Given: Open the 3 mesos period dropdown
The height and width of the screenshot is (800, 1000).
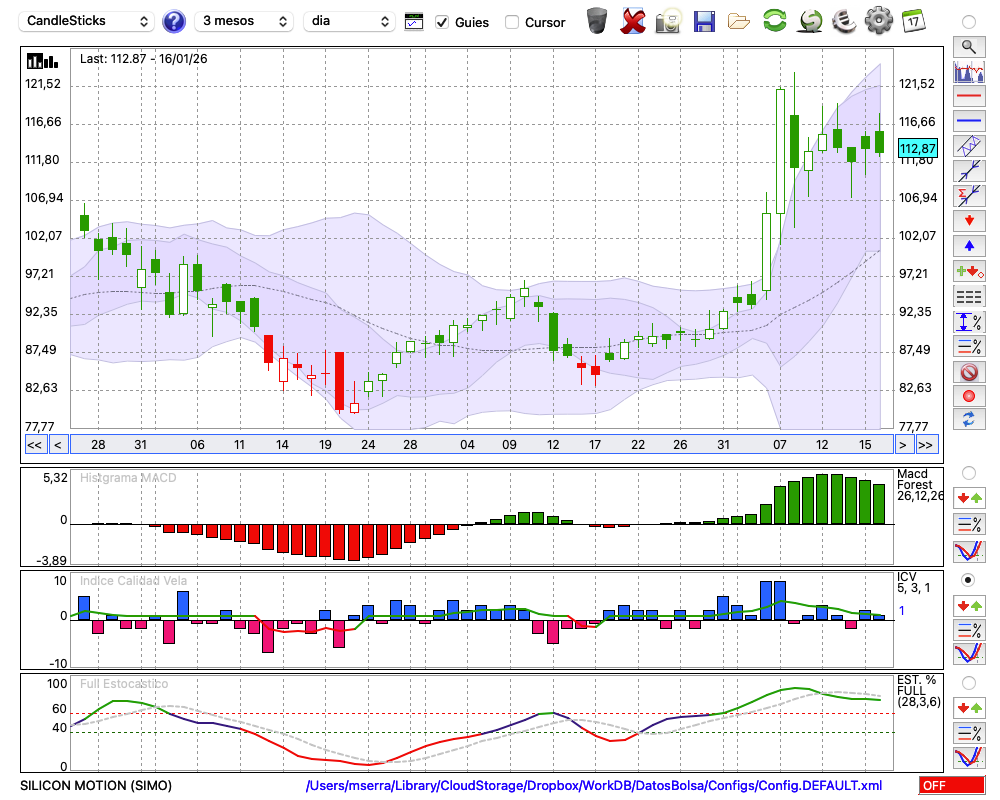Looking at the screenshot, I should [245, 21].
